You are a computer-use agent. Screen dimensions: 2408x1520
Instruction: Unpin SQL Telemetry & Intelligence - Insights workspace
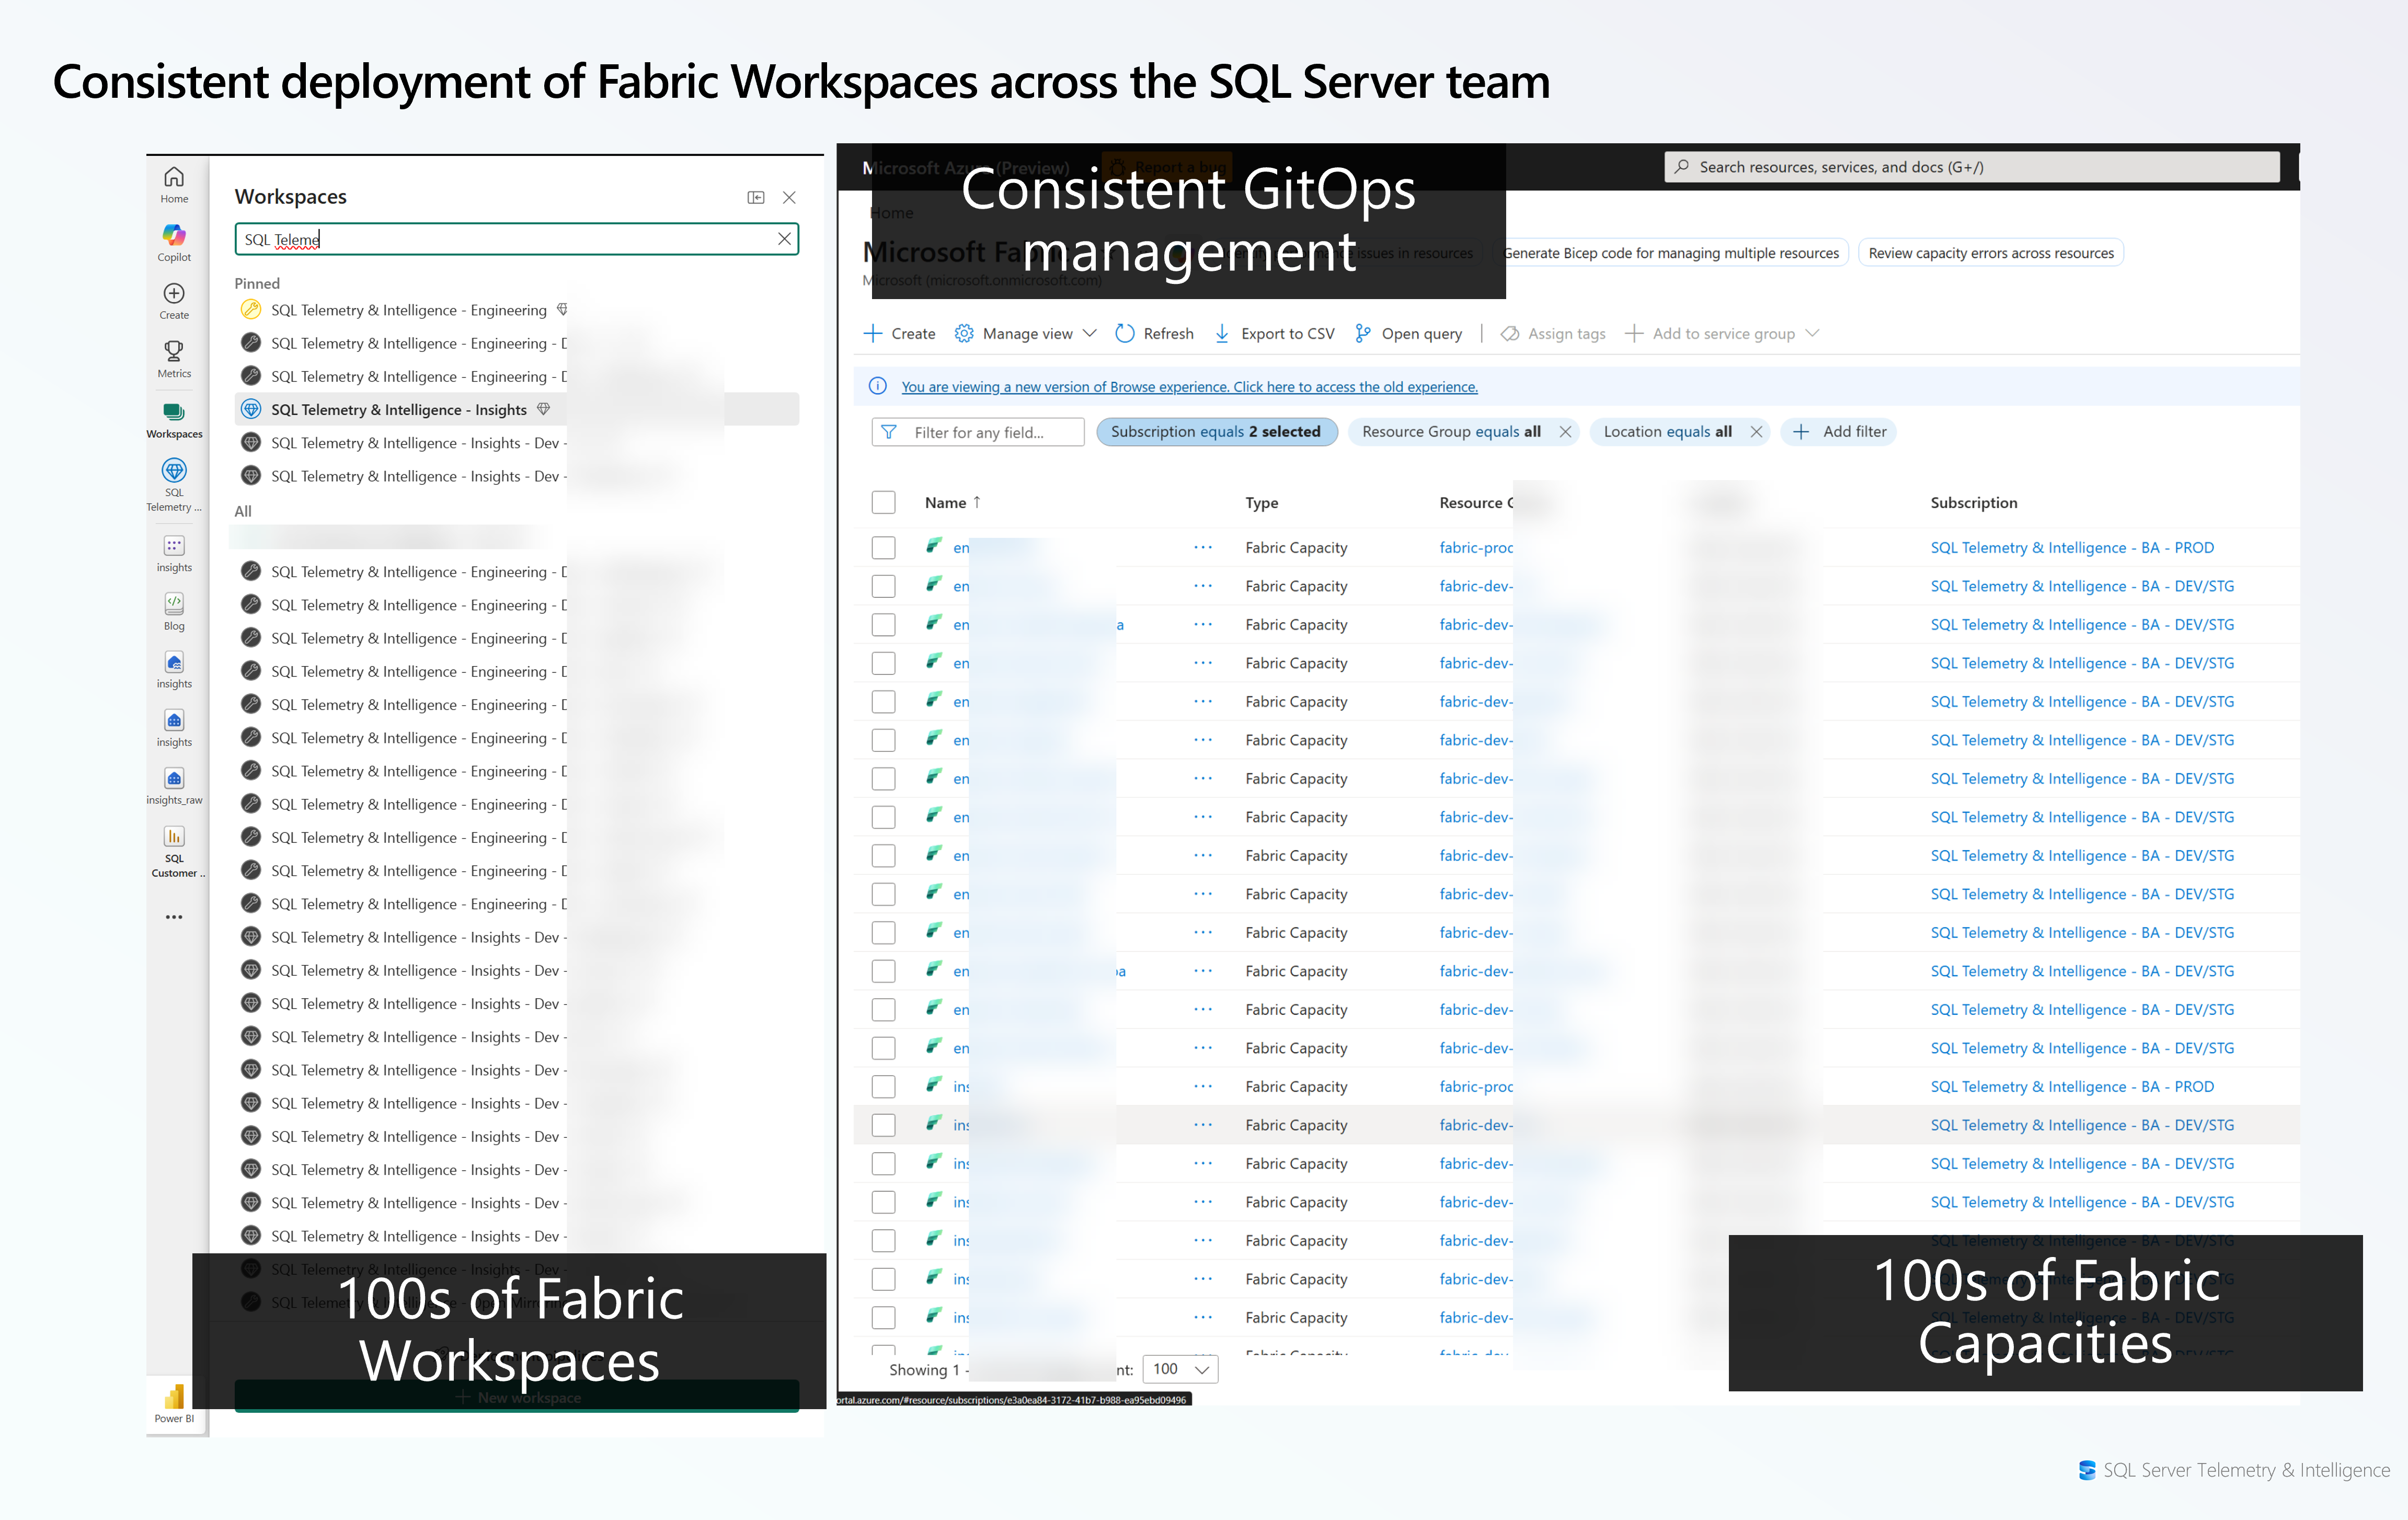click(543, 409)
